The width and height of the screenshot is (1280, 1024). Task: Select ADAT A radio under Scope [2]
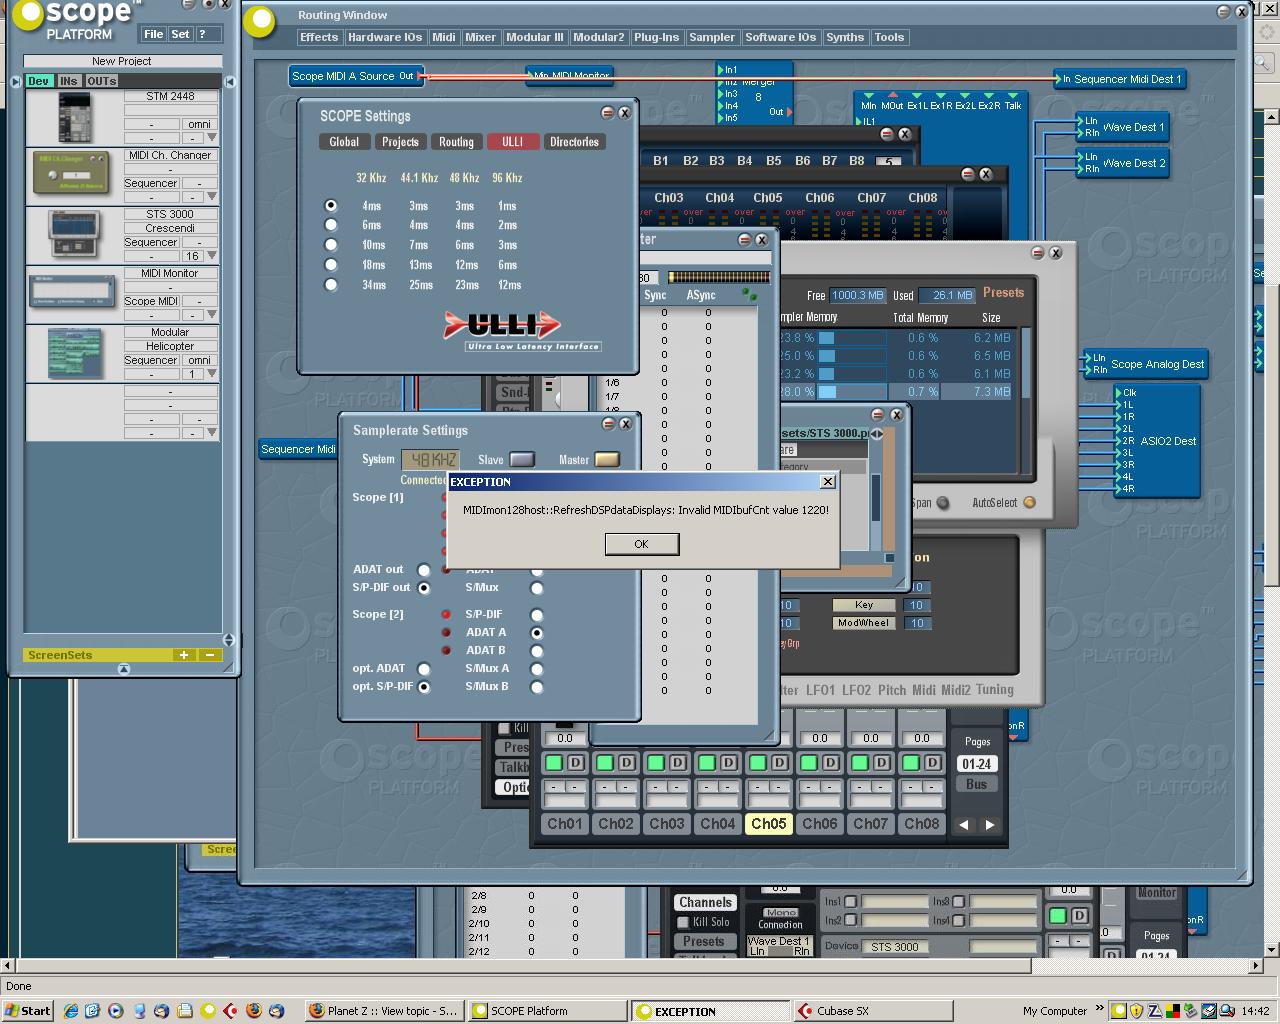tap(537, 633)
